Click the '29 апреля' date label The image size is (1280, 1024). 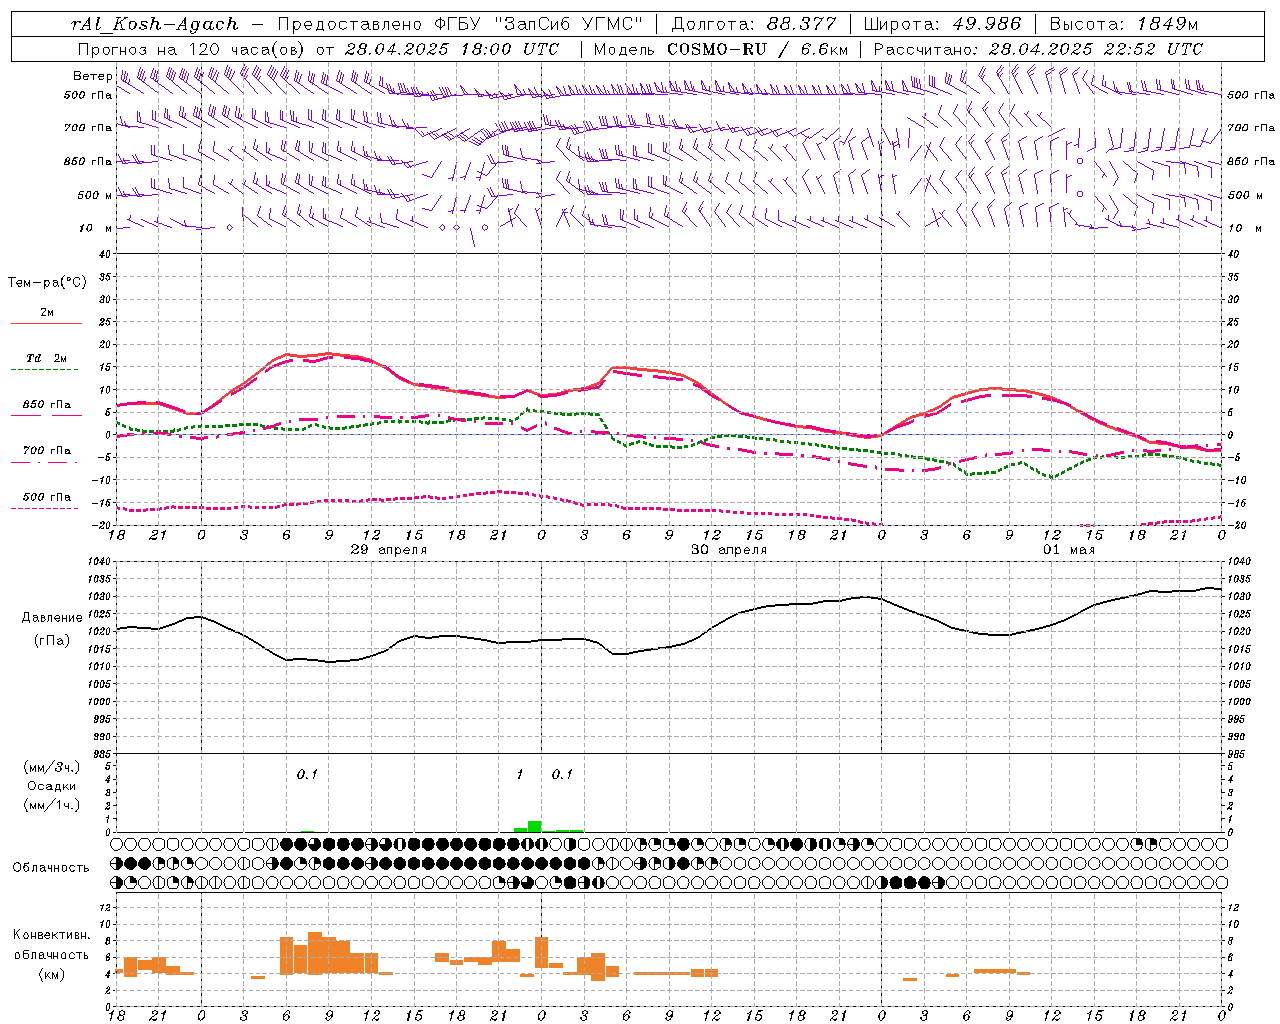pyautogui.click(x=388, y=550)
